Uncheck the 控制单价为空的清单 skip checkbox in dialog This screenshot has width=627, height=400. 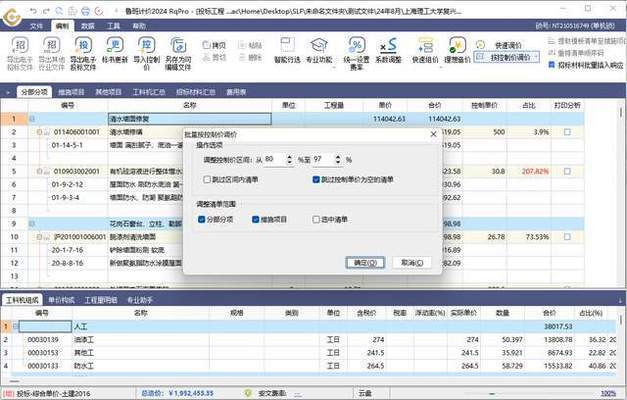[x=316, y=180]
